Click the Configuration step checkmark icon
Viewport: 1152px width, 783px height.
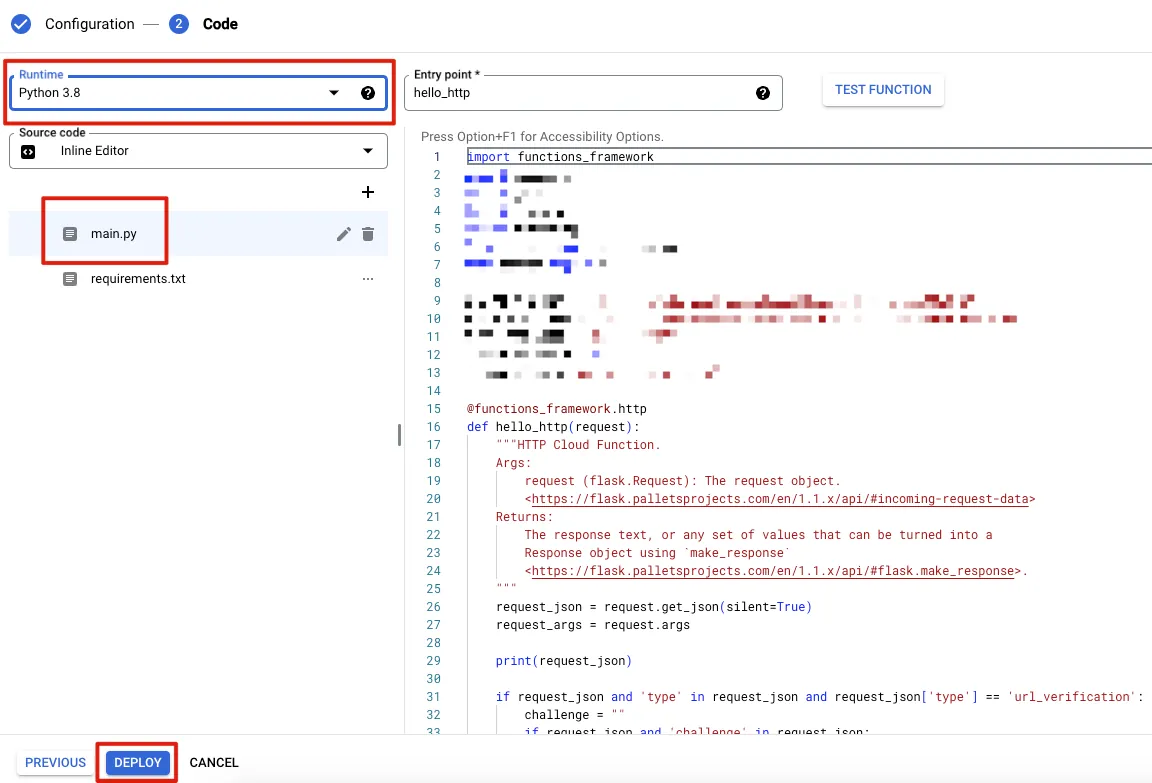(21, 24)
